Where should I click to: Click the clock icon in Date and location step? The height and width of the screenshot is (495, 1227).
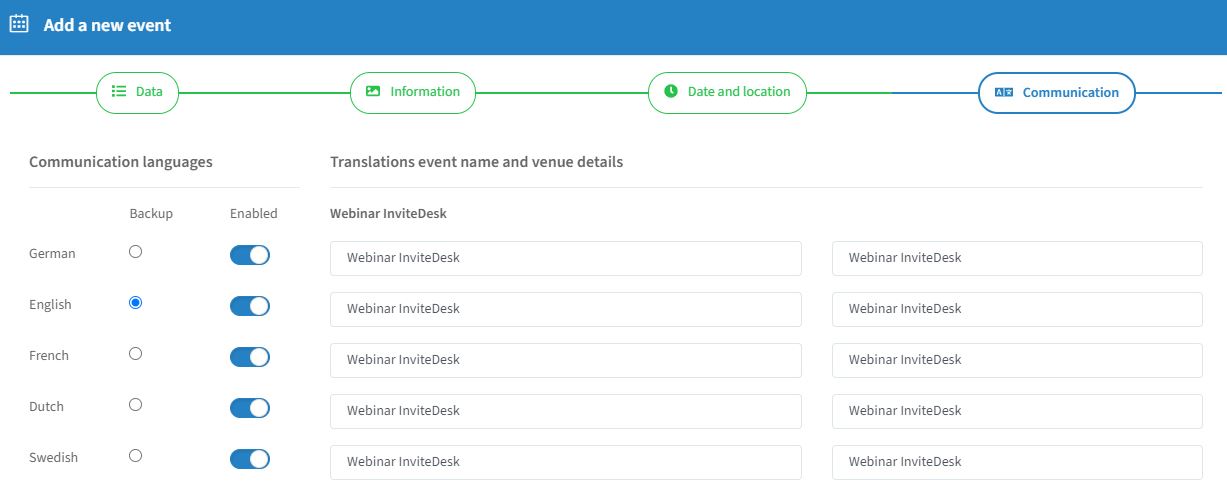[670, 92]
